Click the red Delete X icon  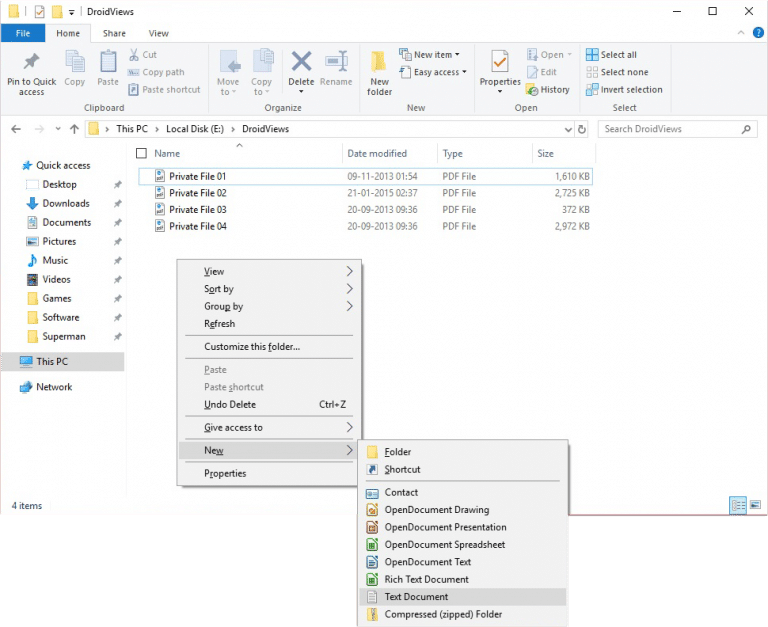point(301,61)
